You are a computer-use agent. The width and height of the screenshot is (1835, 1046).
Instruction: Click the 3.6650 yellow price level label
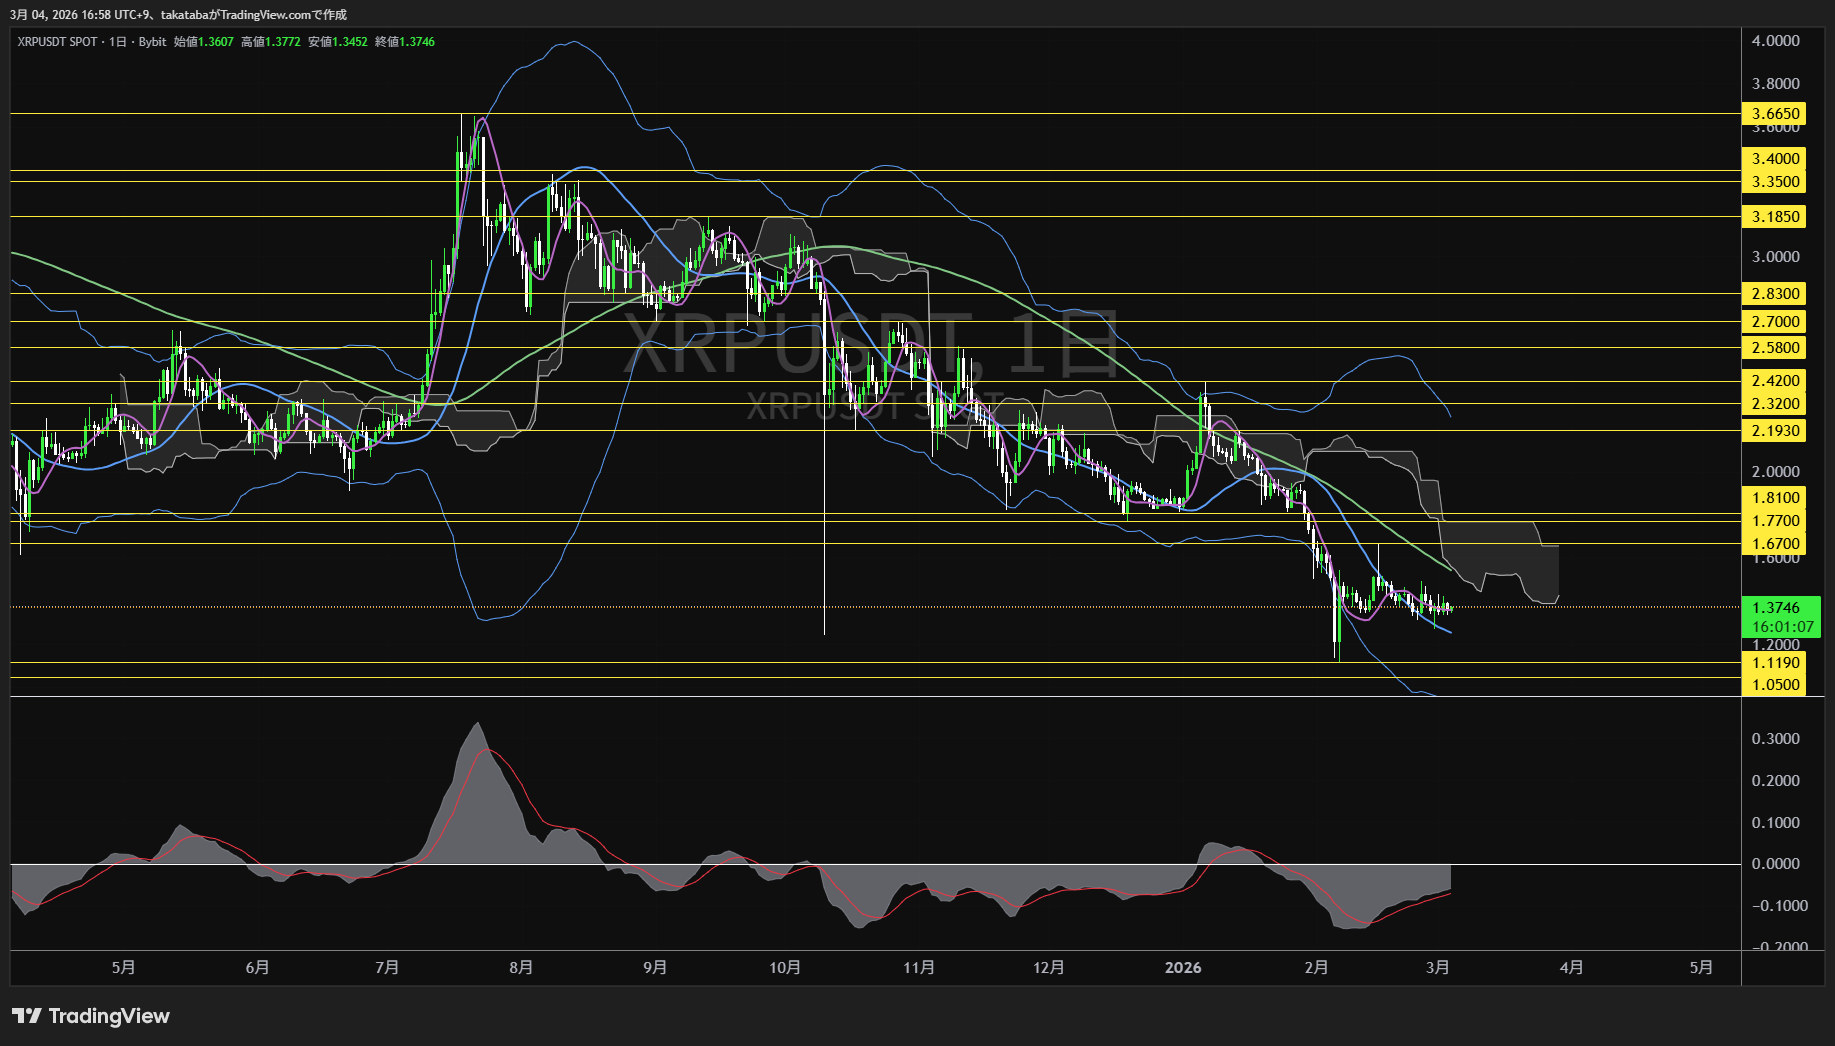tap(1774, 114)
